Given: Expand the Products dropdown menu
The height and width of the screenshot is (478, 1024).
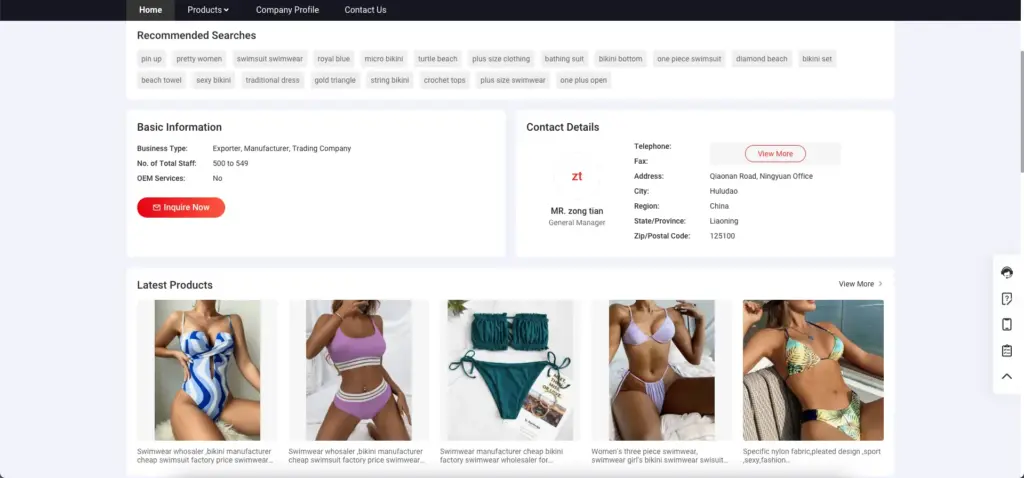Looking at the screenshot, I should point(208,10).
